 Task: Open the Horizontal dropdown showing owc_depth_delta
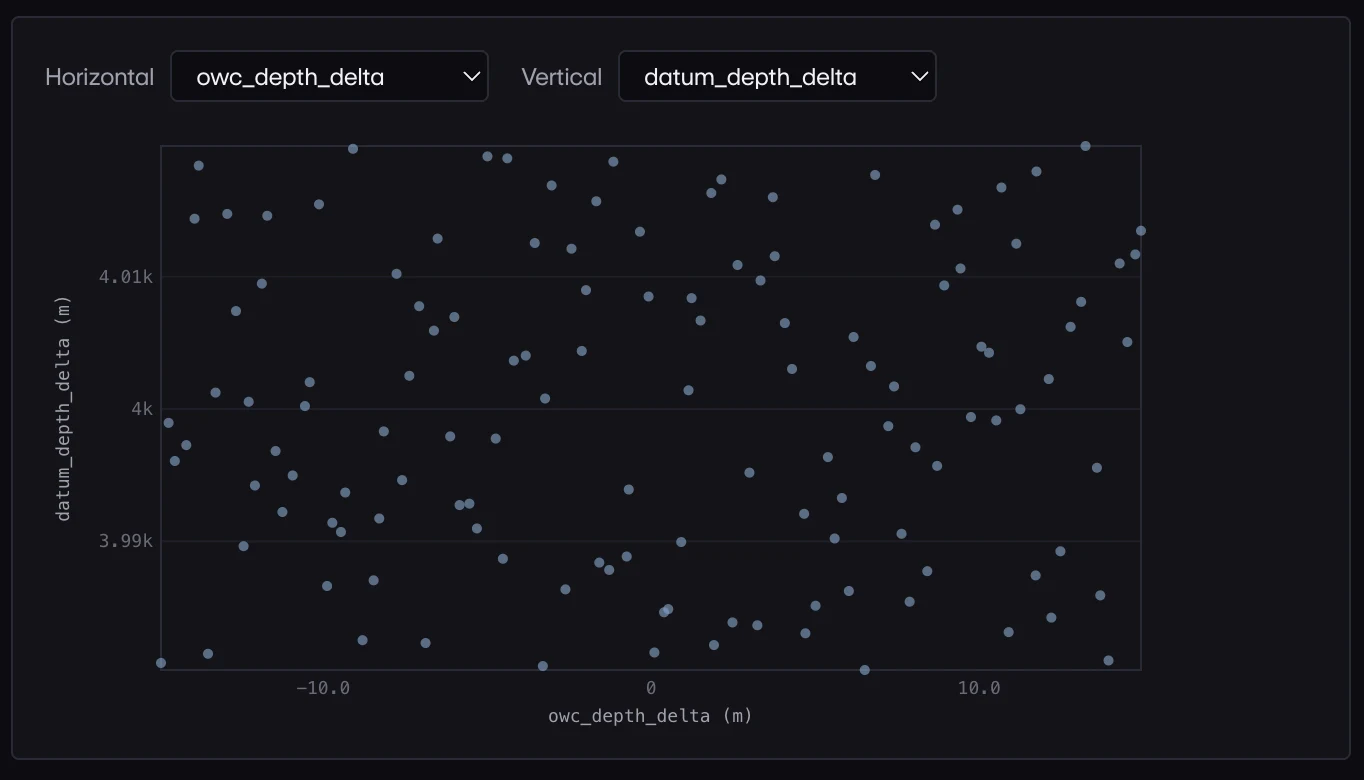coord(329,77)
